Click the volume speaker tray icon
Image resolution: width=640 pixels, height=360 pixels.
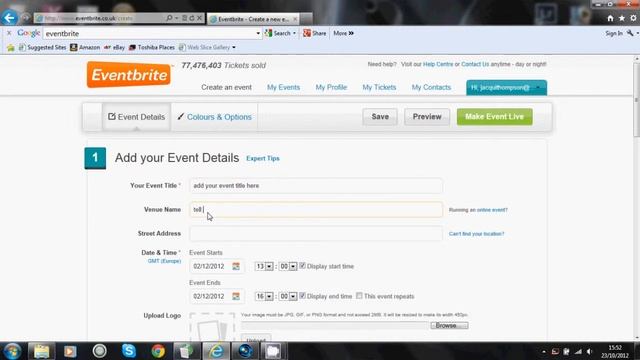(590, 351)
